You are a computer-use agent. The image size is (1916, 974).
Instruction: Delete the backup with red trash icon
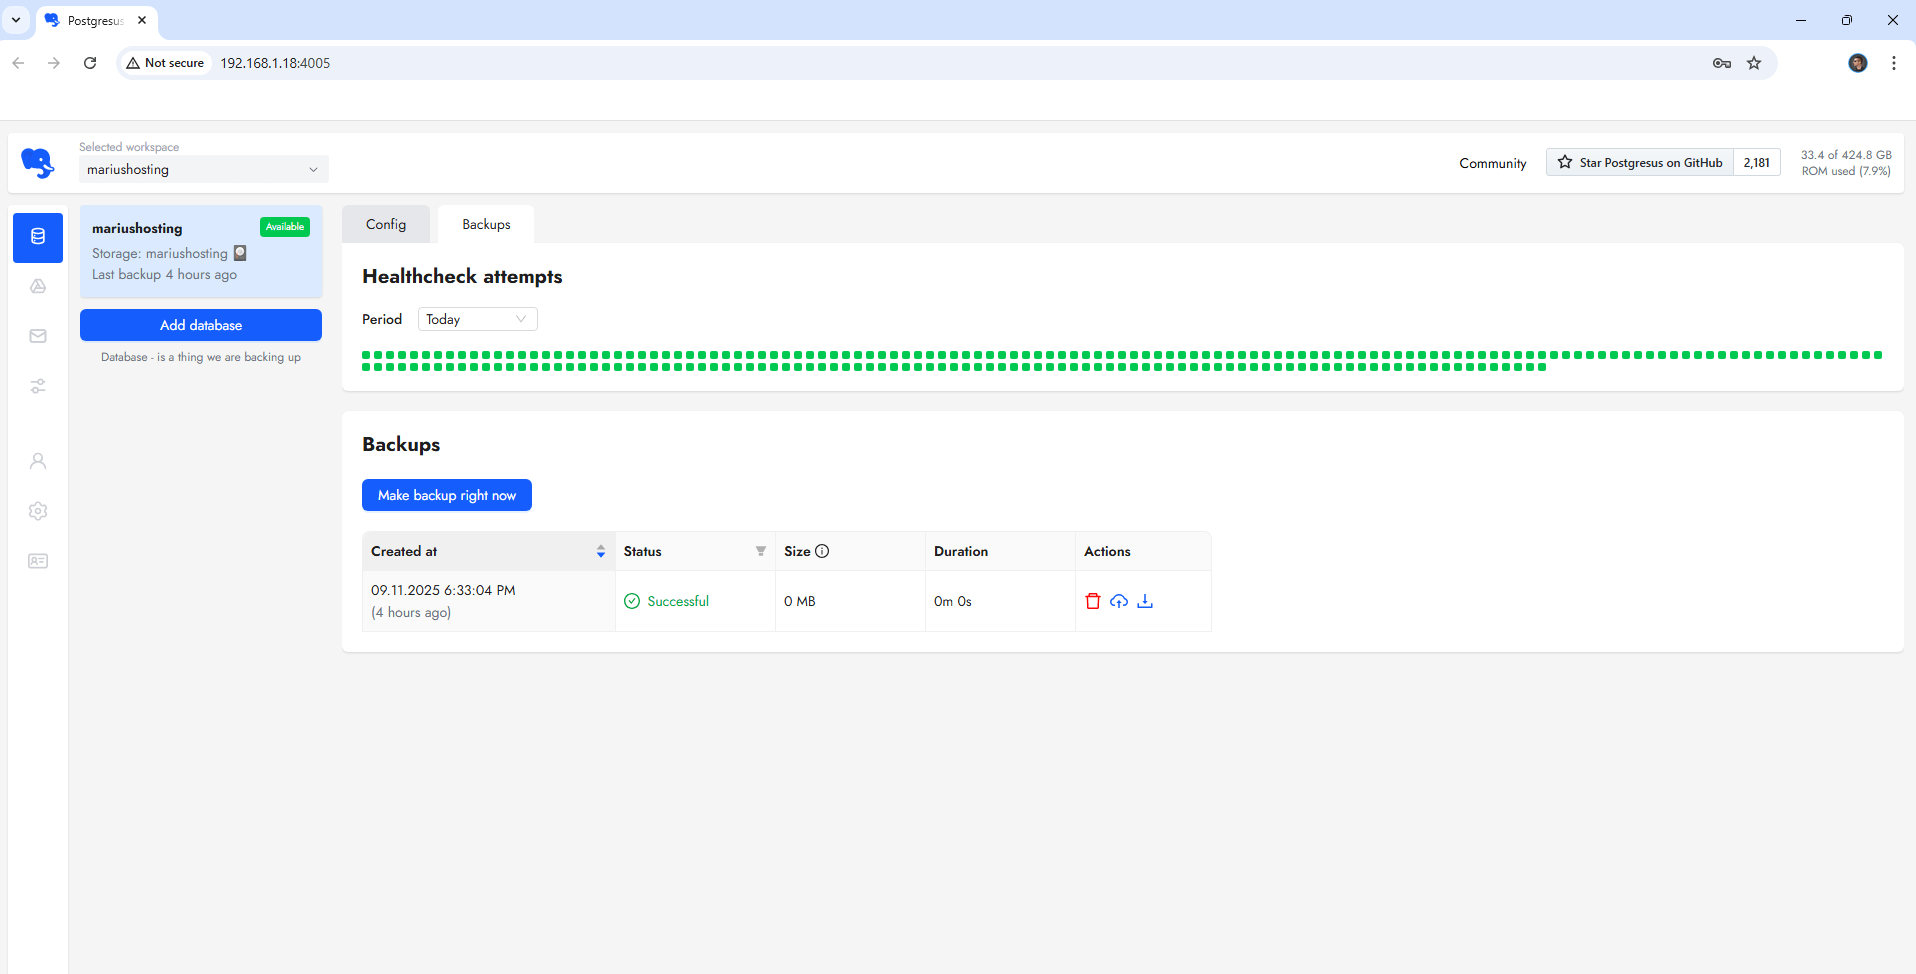click(1093, 601)
